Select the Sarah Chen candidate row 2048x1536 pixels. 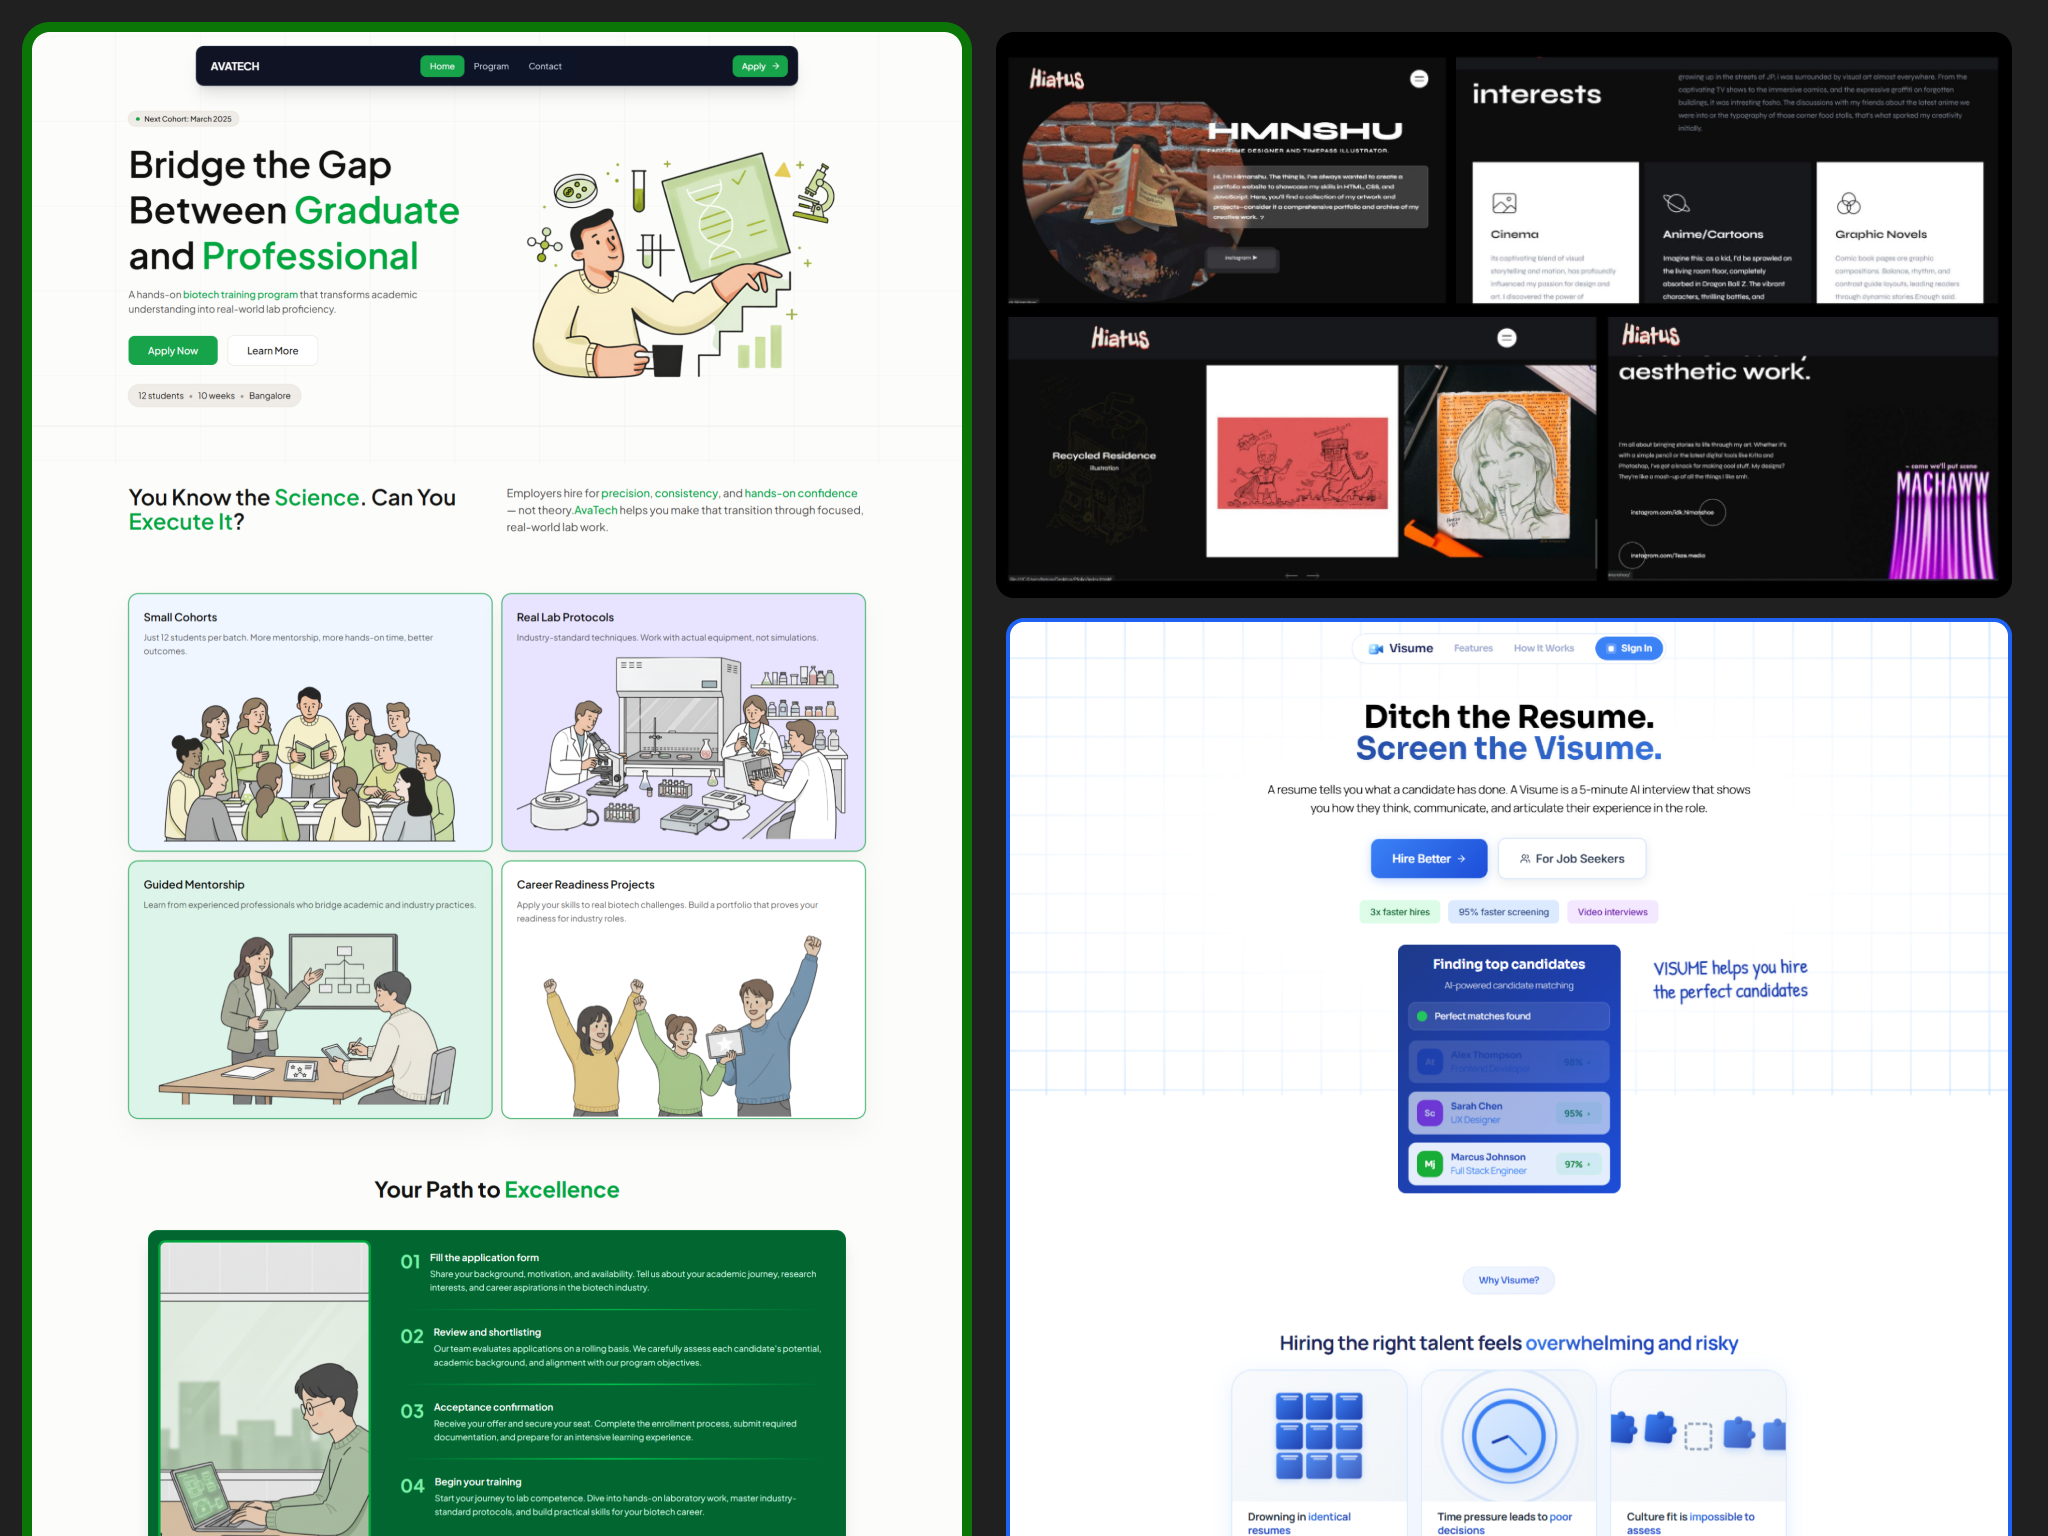pyautogui.click(x=1508, y=1113)
